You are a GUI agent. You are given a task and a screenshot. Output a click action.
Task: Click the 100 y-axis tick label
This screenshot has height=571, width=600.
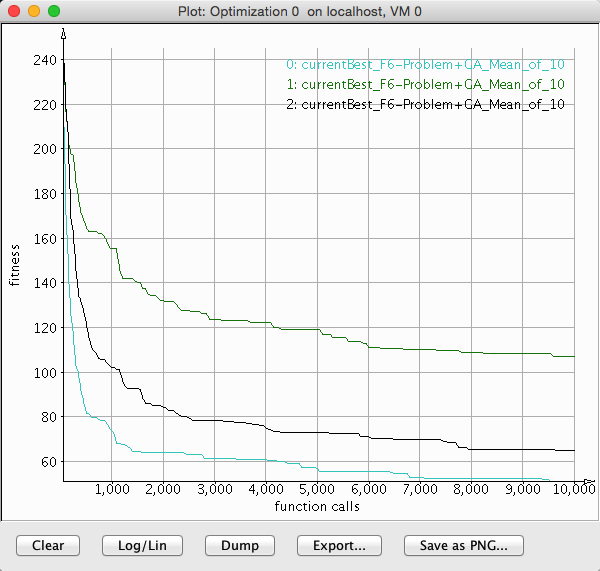click(x=44, y=372)
